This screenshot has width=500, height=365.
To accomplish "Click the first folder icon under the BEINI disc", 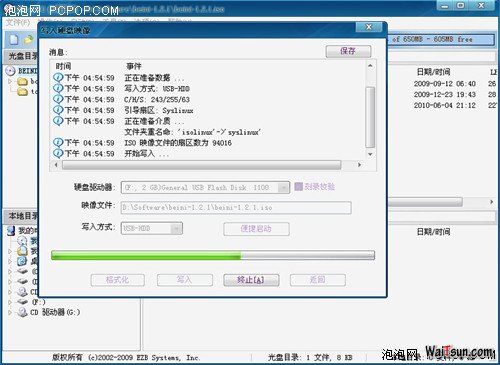I will click(x=22, y=81).
